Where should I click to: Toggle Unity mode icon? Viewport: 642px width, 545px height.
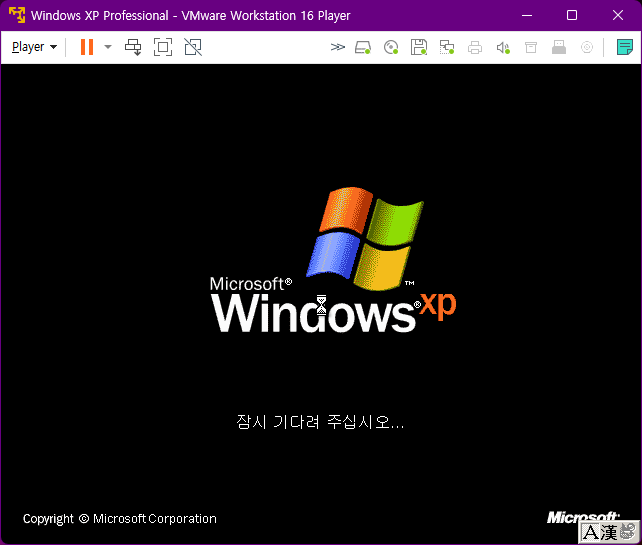193,47
